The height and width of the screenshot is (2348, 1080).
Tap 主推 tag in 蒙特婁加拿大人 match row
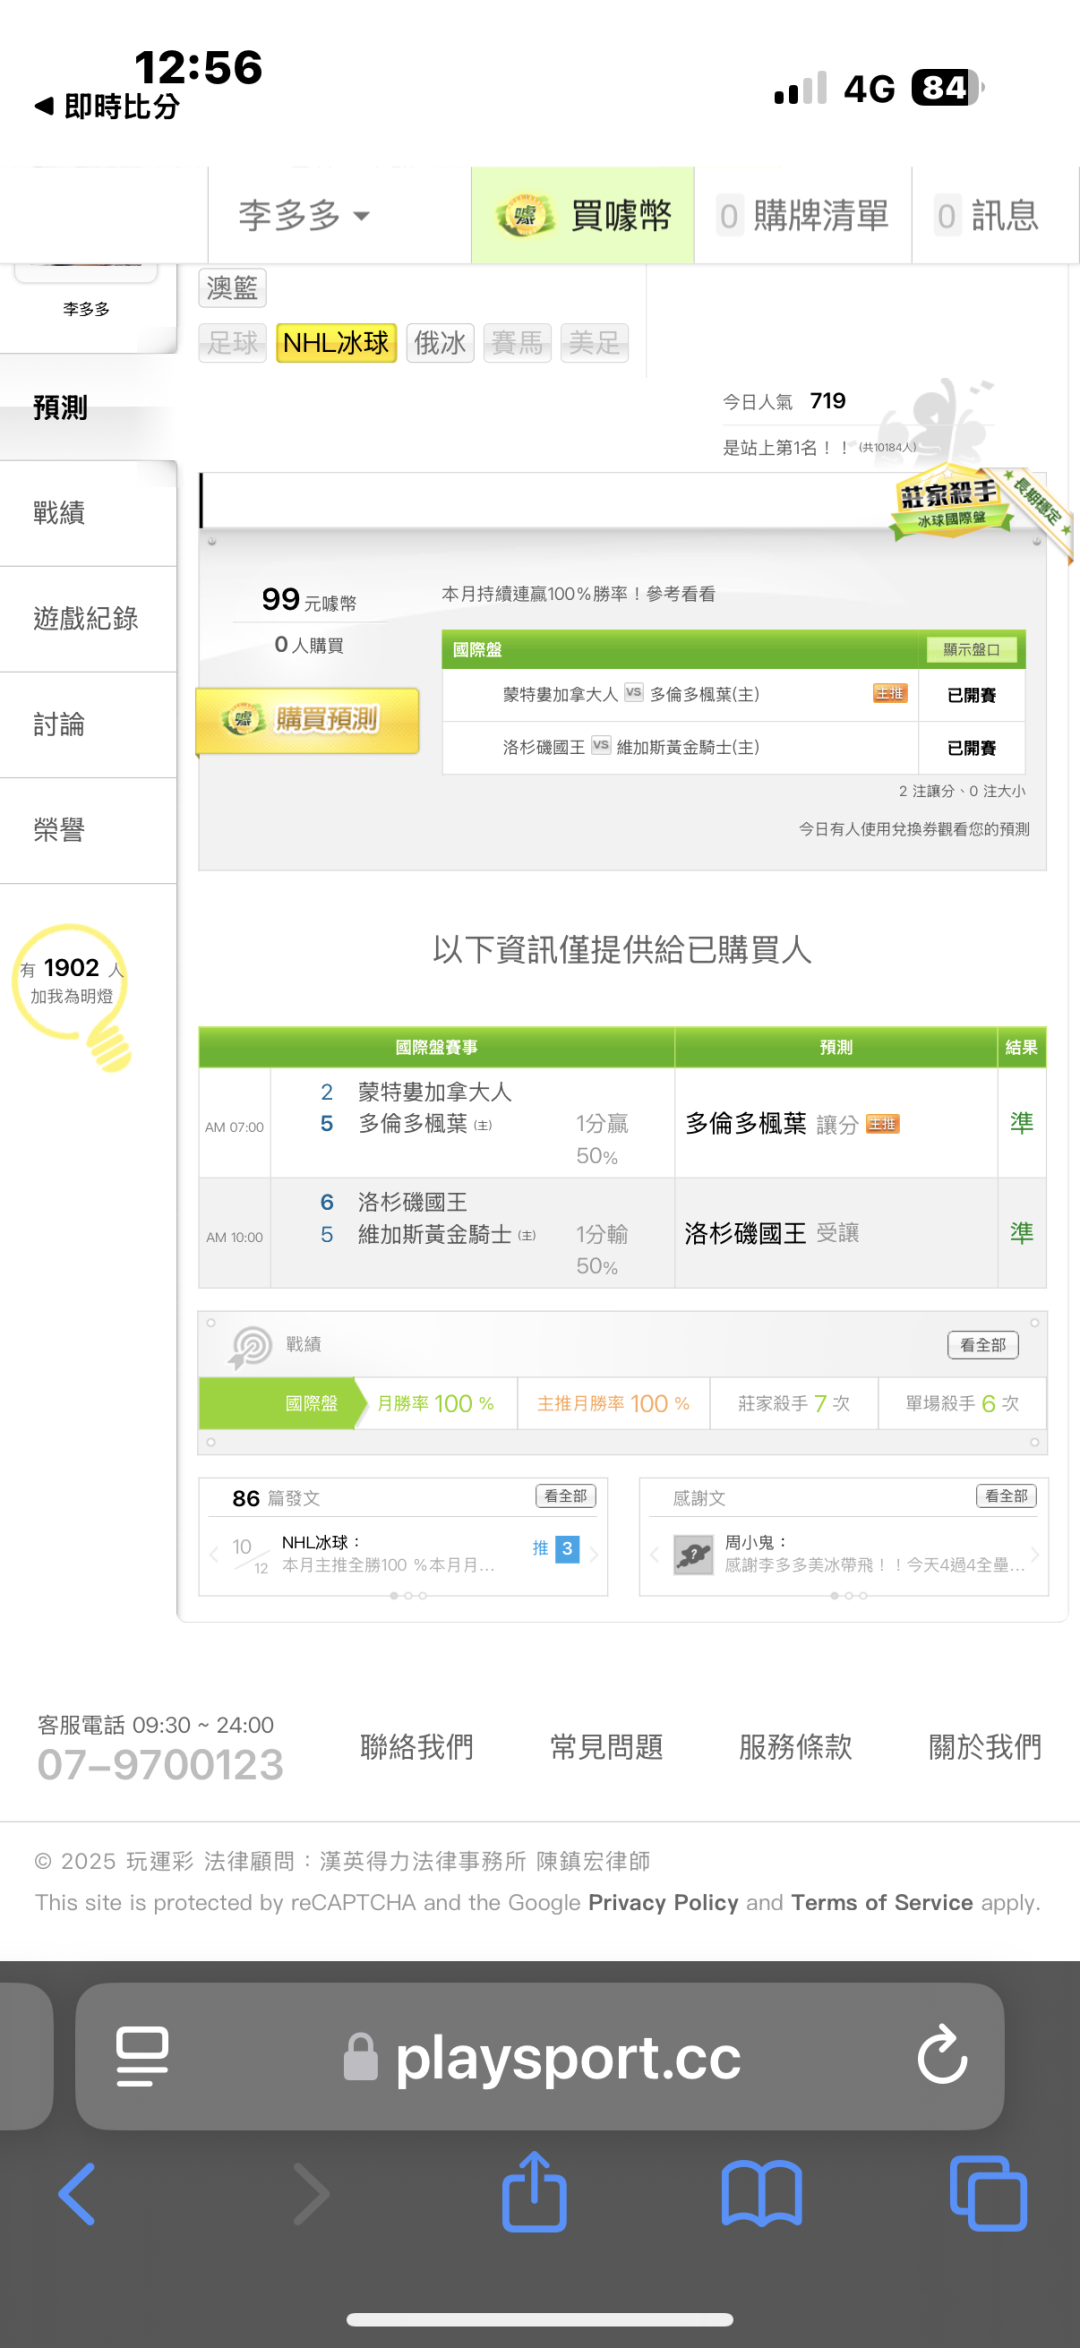[890, 694]
